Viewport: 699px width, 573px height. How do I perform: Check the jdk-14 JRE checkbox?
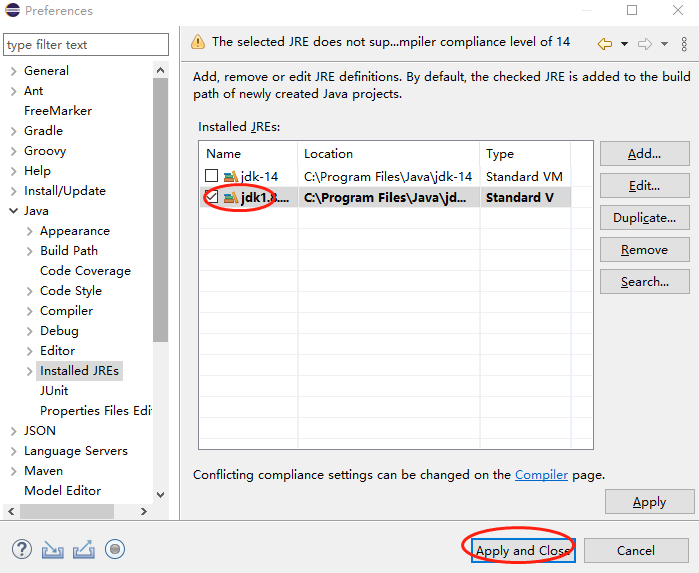(212, 177)
